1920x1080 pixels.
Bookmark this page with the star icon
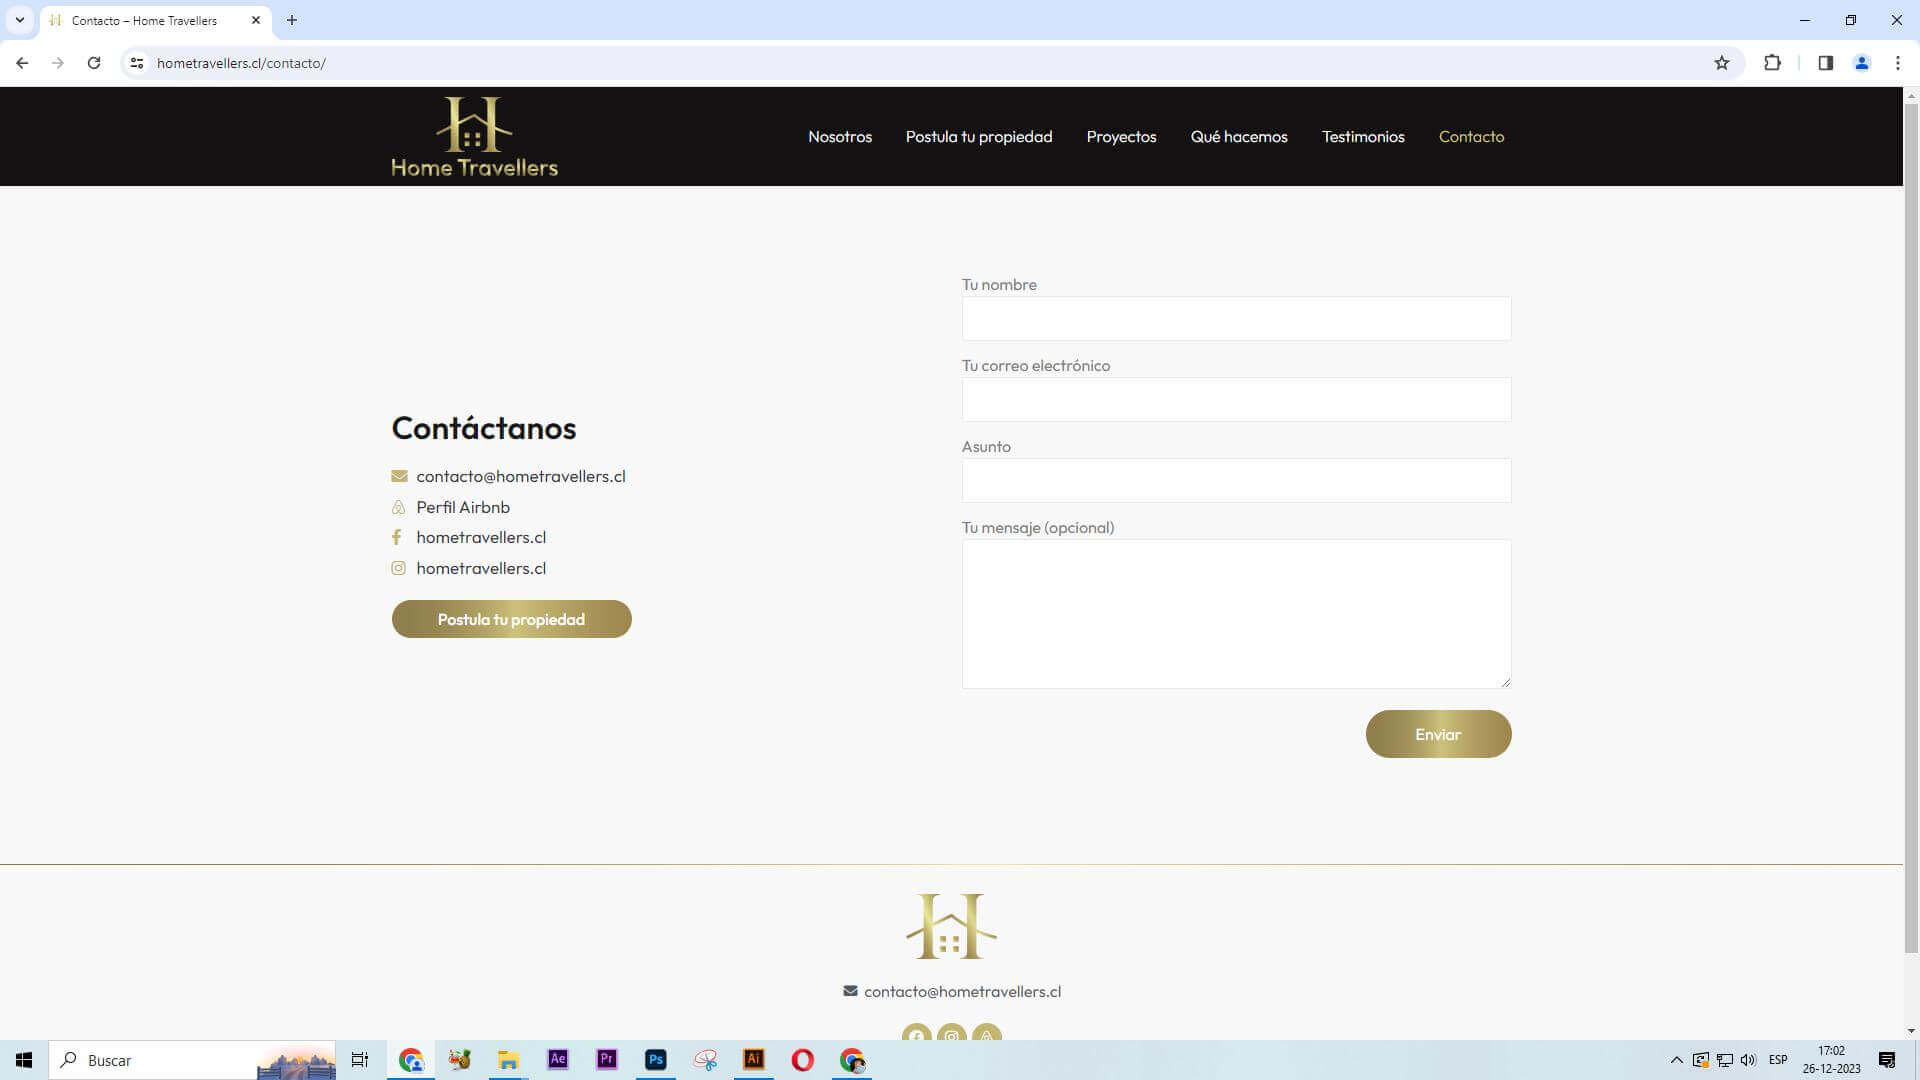coord(1721,63)
